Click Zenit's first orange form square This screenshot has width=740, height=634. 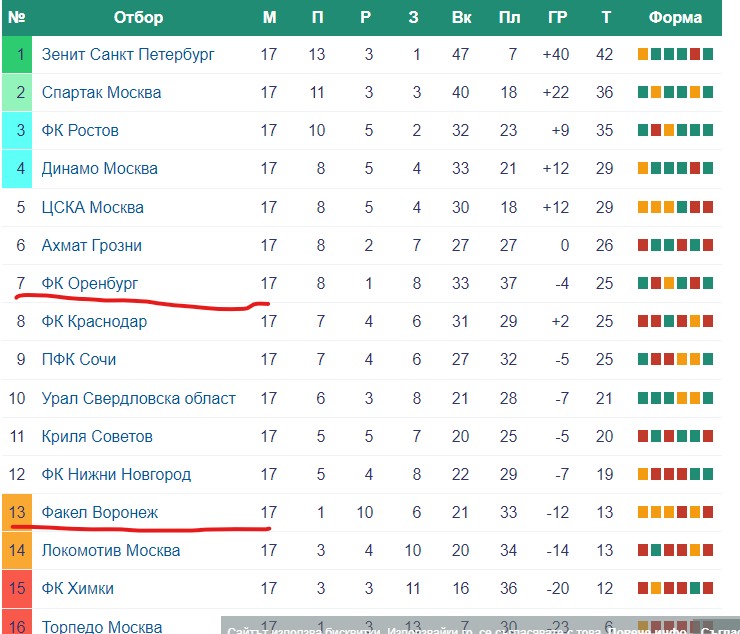coord(643,54)
